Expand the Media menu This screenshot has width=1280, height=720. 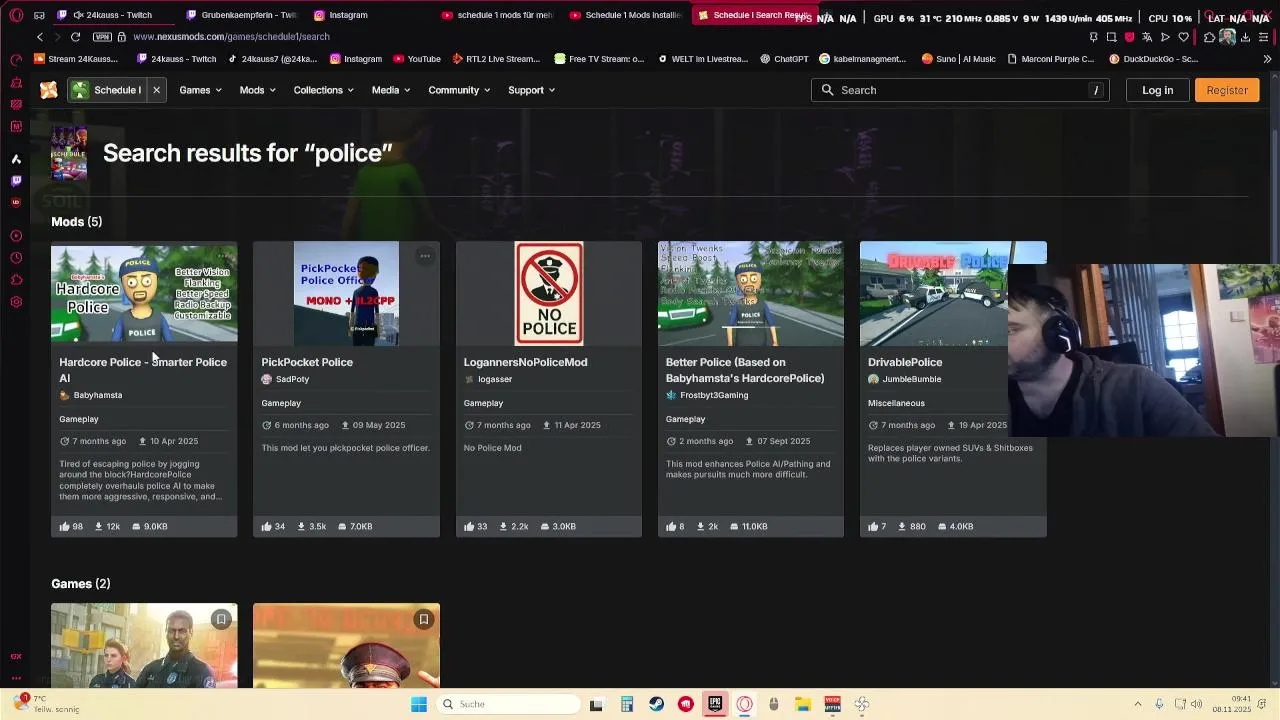[x=390, y=90]
